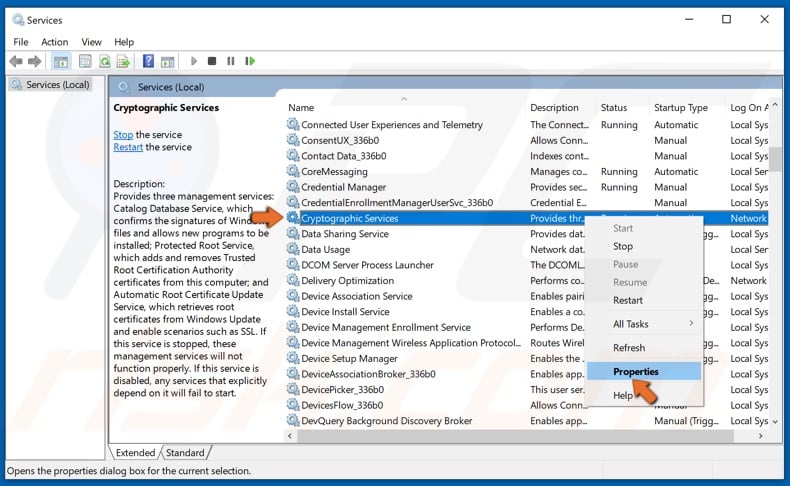The width and height of the screenshot is (790, 486).
Task: Click the horizontal scrollbar thumb
Action: click(515, 436)
